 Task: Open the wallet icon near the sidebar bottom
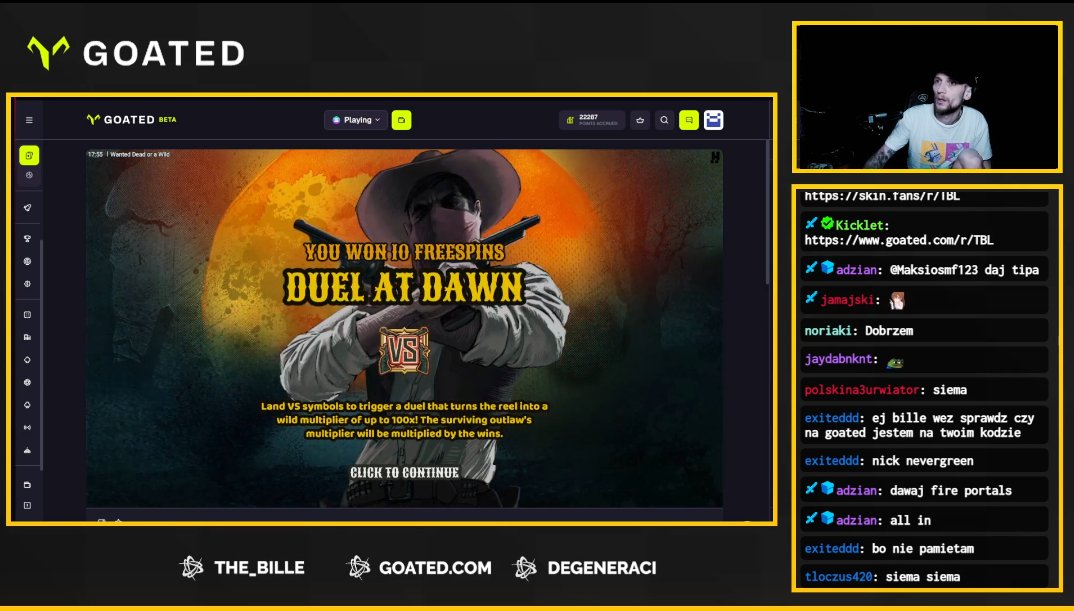coord(28,485)
